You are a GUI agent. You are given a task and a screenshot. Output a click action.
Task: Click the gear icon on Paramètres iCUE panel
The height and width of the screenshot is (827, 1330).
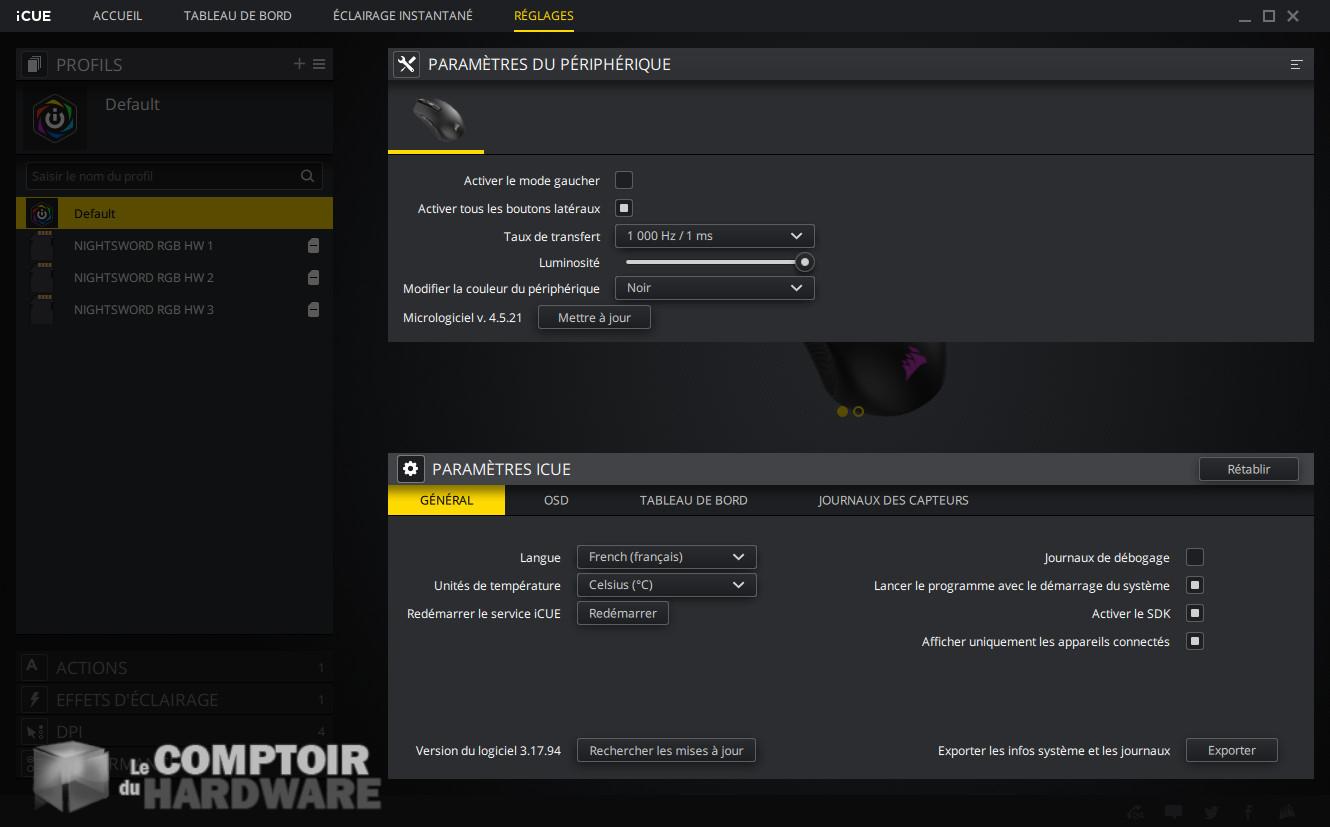[x=410, y=468]
